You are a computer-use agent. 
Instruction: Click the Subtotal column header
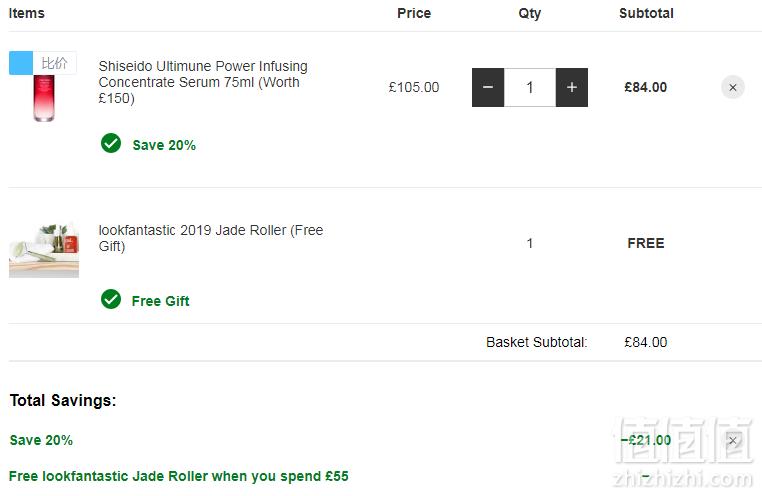[646, 13]
